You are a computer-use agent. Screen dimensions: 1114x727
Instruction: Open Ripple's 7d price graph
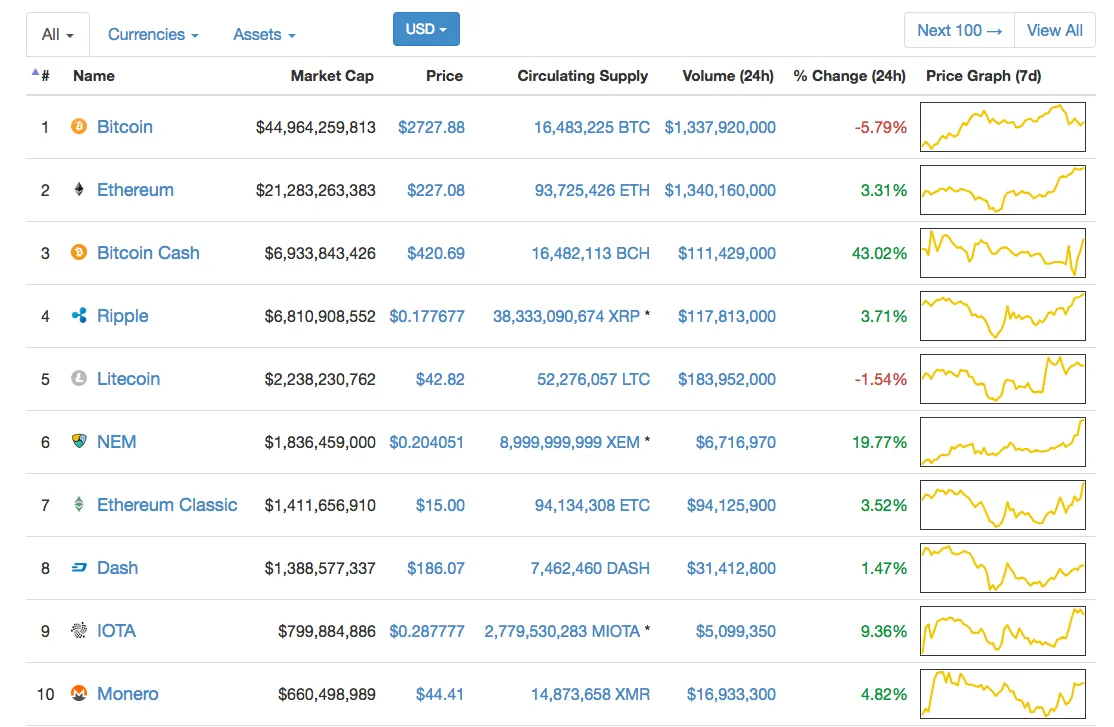coord(1002,316)
